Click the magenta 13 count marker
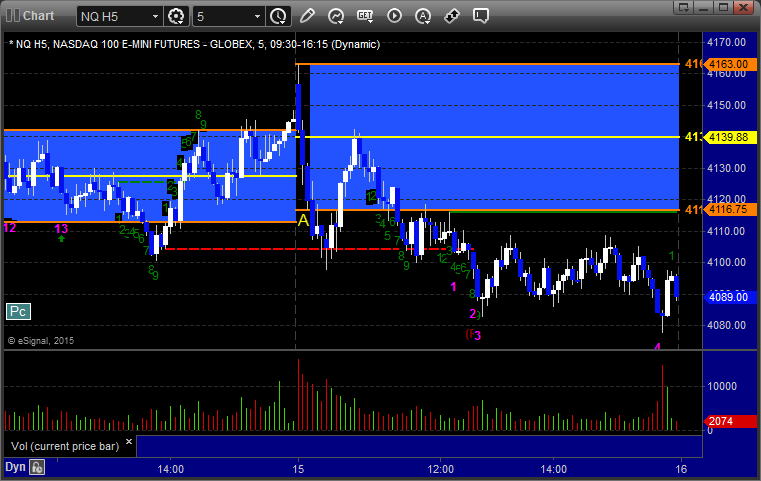This screenshot has width=761, height=481. [x=61, y=229]
